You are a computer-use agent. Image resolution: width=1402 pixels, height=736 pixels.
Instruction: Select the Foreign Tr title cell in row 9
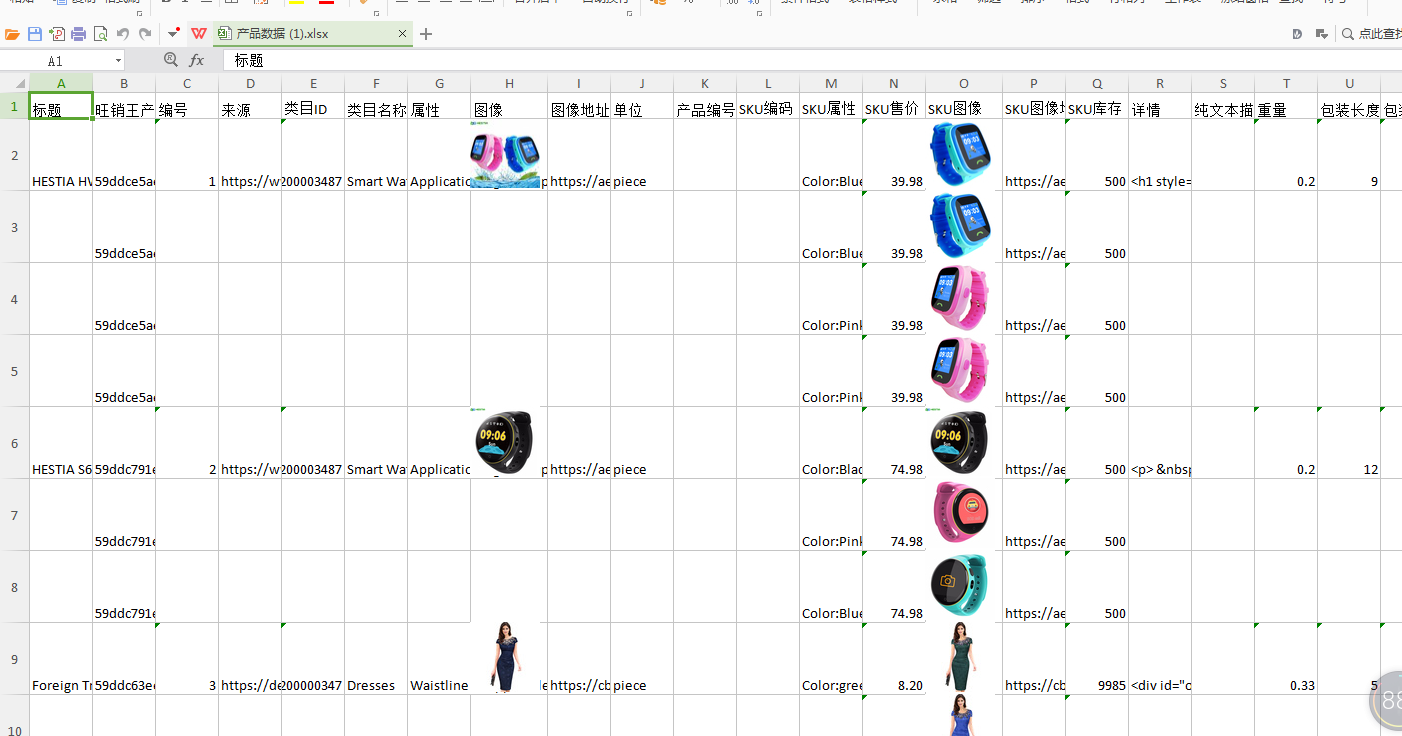coord(61,659)
